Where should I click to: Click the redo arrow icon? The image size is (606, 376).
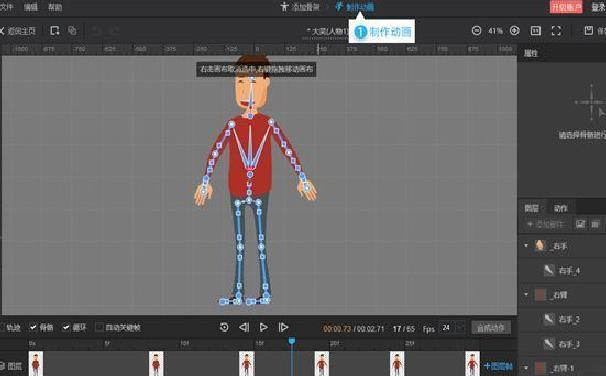click(114, 31)
